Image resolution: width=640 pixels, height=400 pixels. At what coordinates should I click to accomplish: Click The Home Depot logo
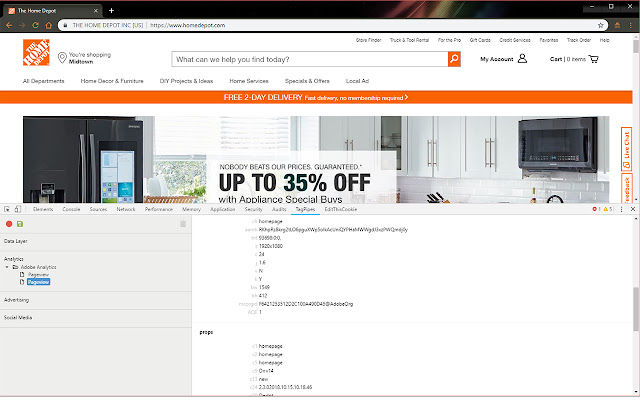click(x=36, y=52)
